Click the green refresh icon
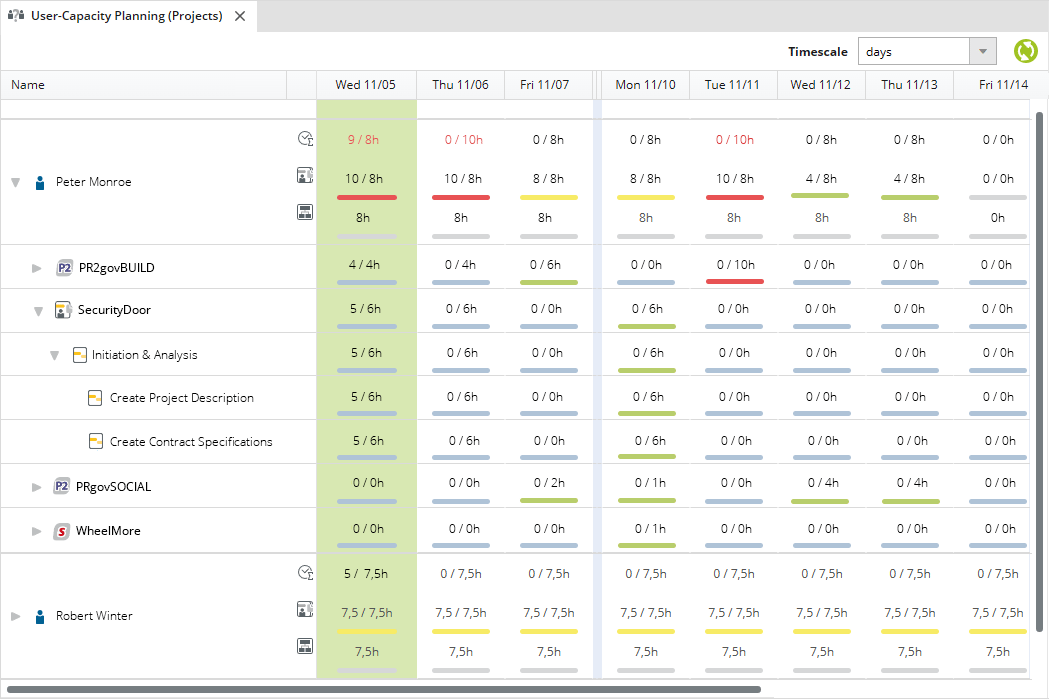 pyautogui.click(x=1026, y=52)
